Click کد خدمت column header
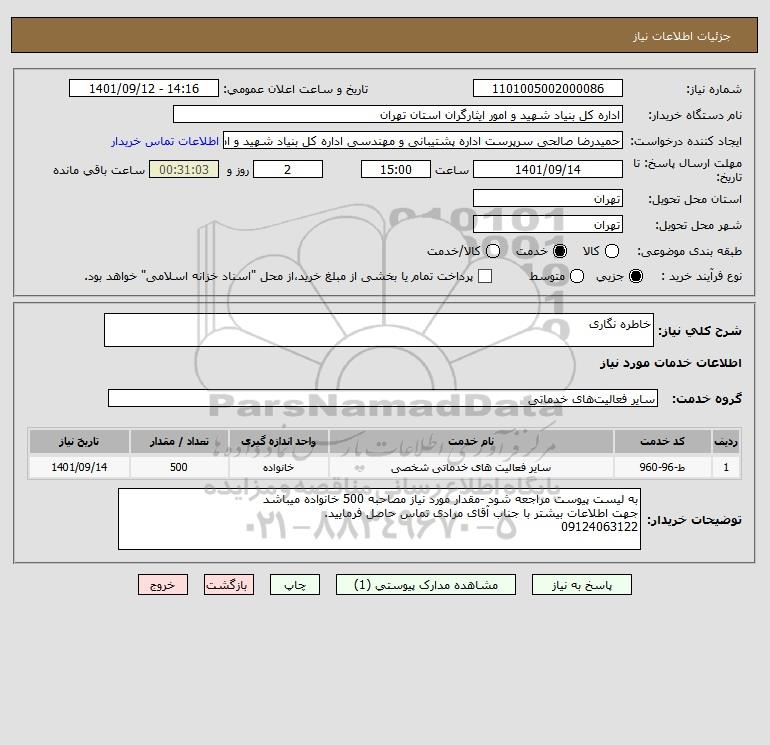This screenshot has height=745, width=770. tap(662, 441)
